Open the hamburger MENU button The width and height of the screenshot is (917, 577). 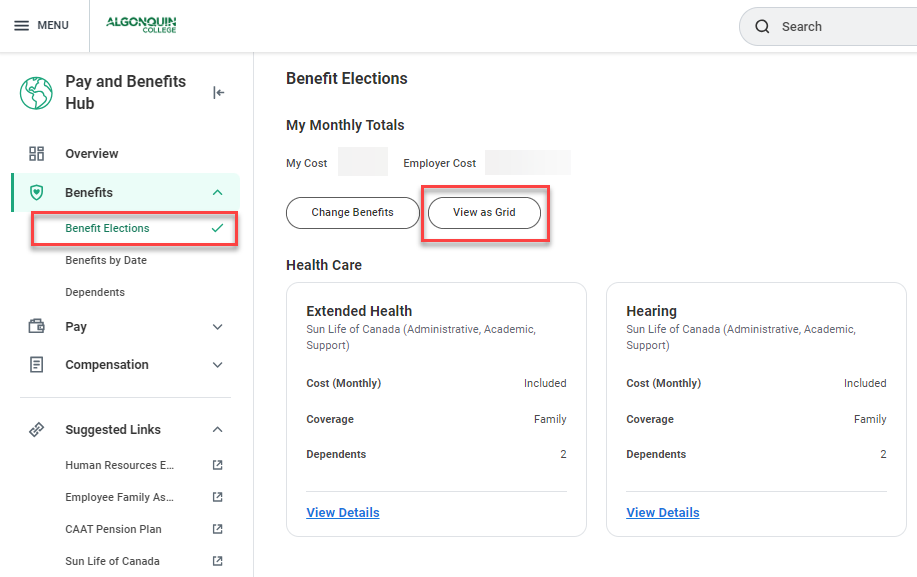tap(41, 26)
